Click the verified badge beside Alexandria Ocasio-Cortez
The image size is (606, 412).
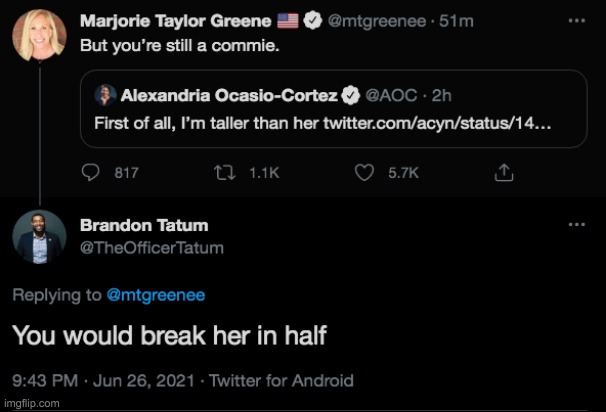pos(351,96)
